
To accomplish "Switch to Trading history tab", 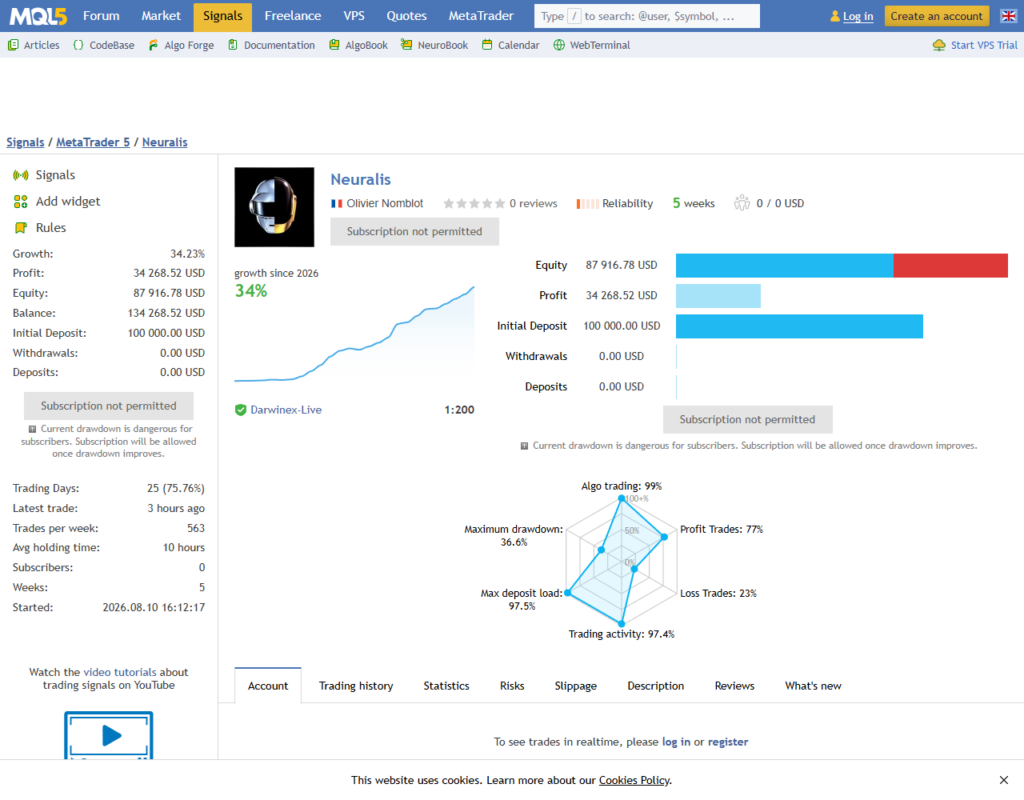I will click(x=356, y=686).
